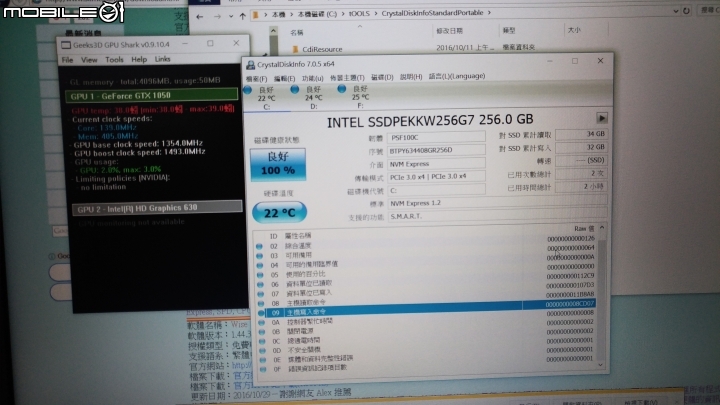Screen dimensions: 720x405
Task: Click the 修改日期 column header in Explorer
Action: coord(449,31)
